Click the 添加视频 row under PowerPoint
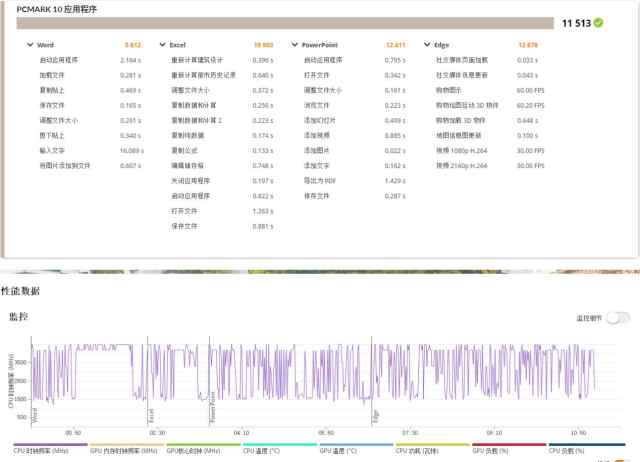The height and width of the screenshot is (462, 640). tap(355, 135)
